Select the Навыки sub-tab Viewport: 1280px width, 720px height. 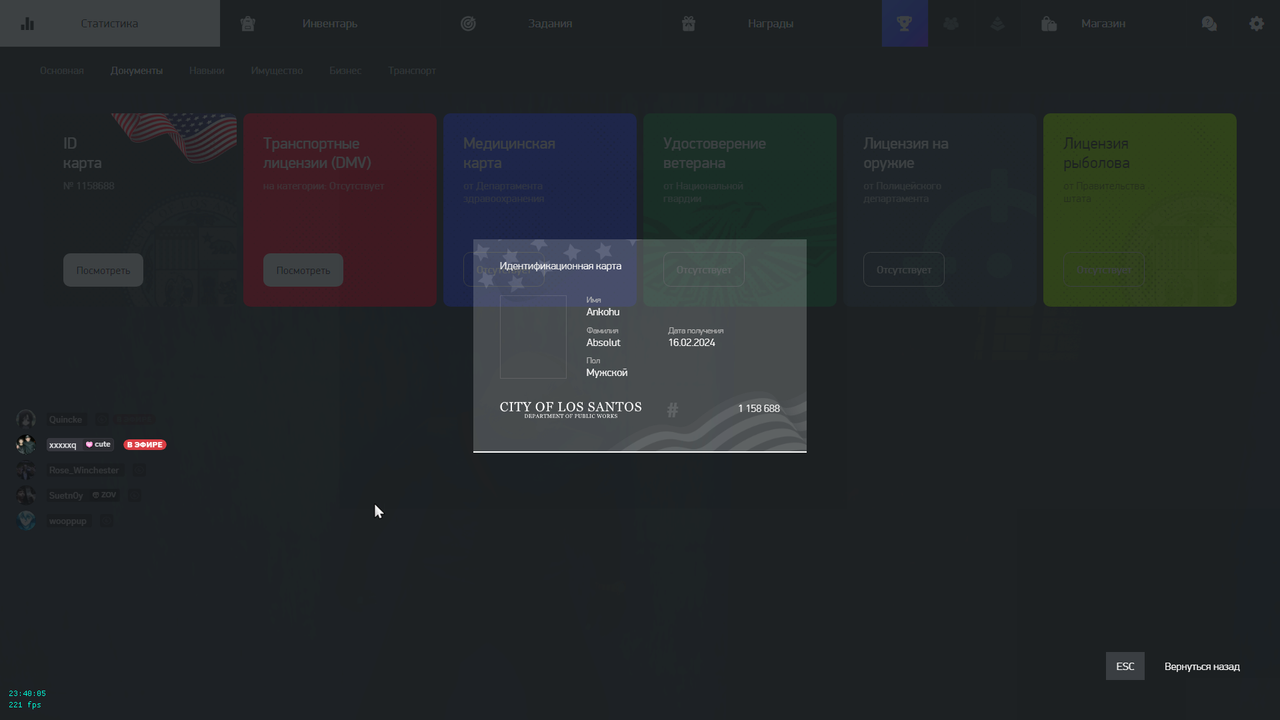pyautogui.click(x=207, y=71)
